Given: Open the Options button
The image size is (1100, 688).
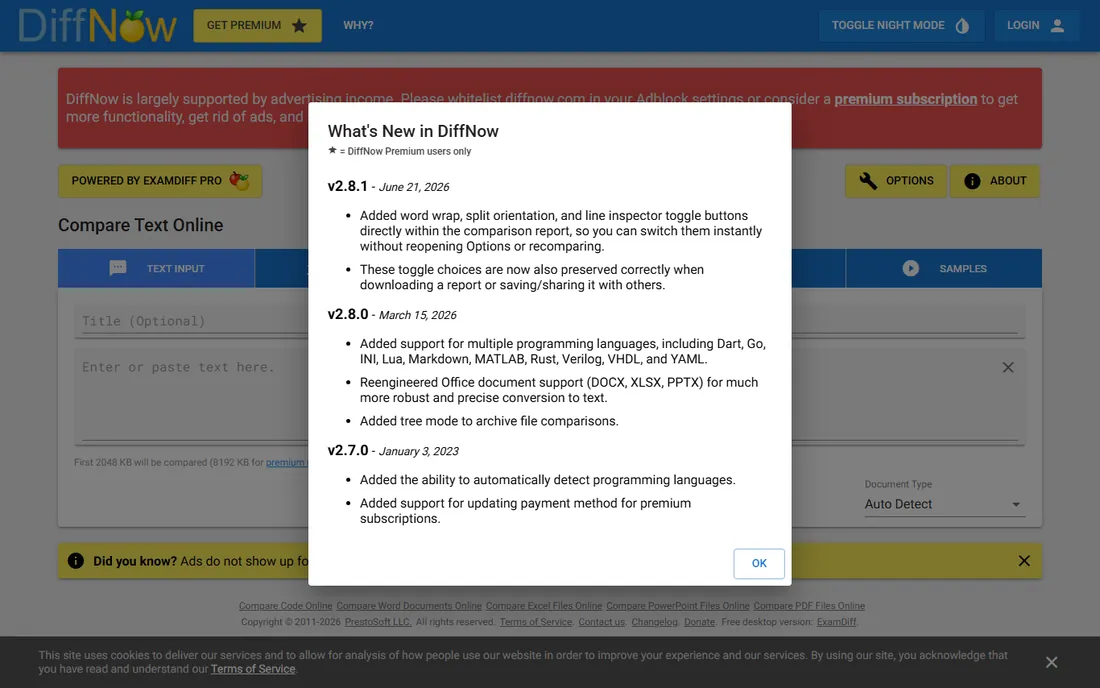Looking at the screenshot, I should [x=896, y=181].
